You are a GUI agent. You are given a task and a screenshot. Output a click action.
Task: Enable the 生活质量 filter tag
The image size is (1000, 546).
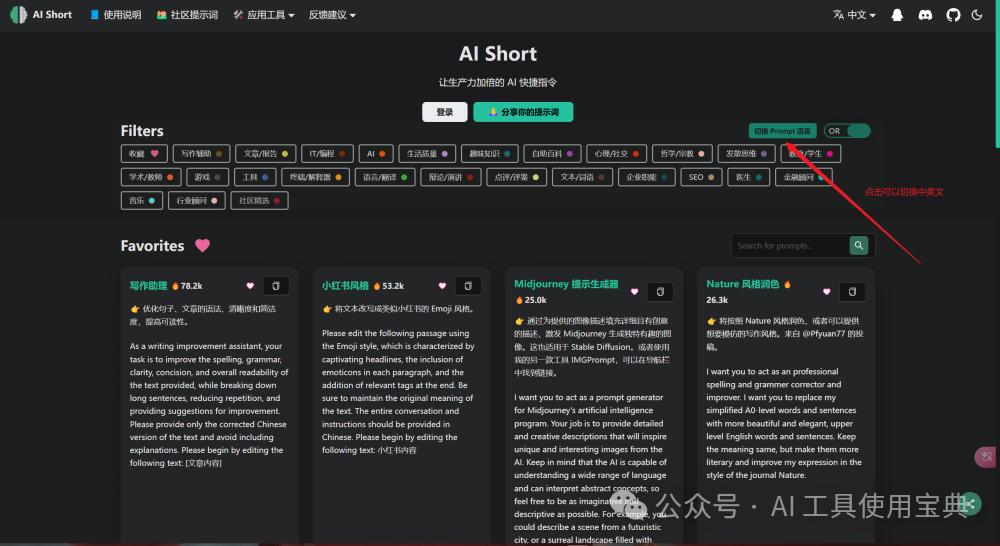pos(427,154)
